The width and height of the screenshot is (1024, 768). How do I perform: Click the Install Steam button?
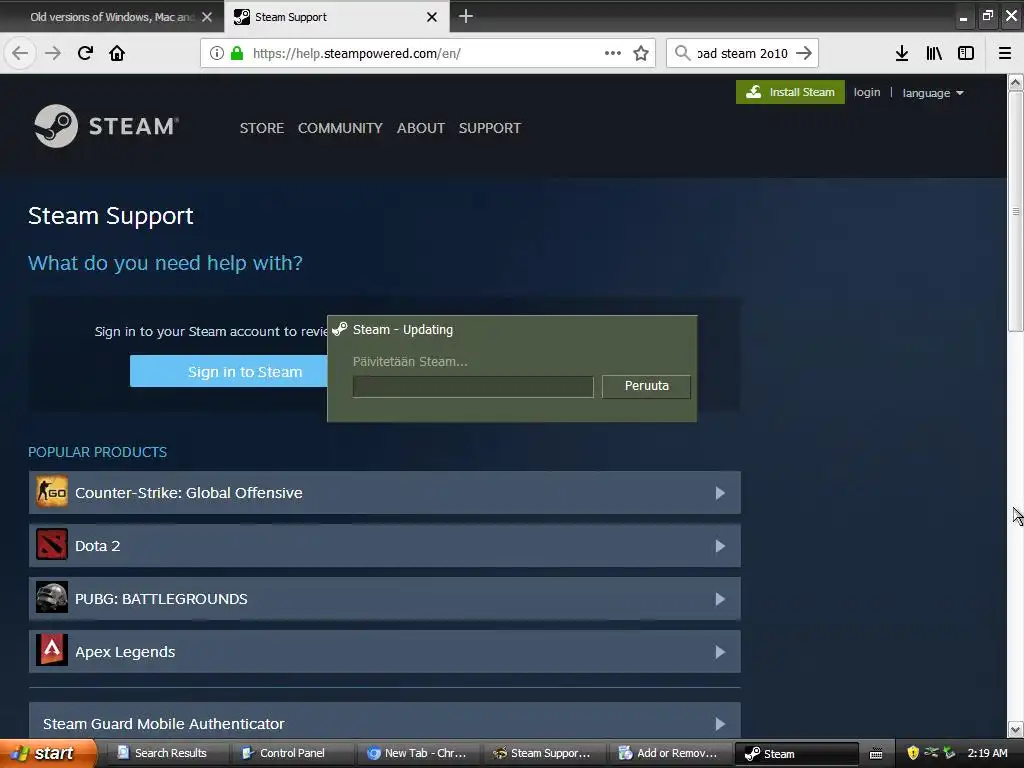point(790,92)
